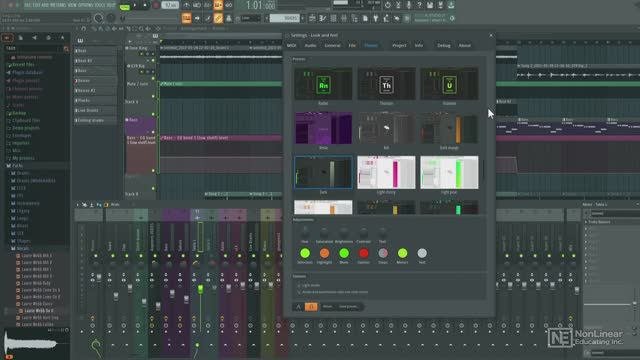Click the orange icon button at Settings bottom

tap(311, 307)
